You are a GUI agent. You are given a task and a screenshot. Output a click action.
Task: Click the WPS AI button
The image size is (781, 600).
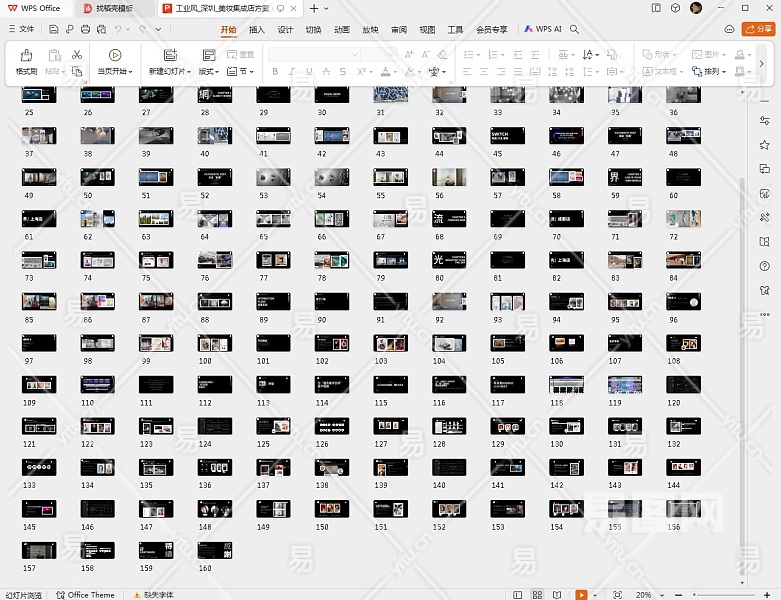pyautogui.click(x=543, y=30)
